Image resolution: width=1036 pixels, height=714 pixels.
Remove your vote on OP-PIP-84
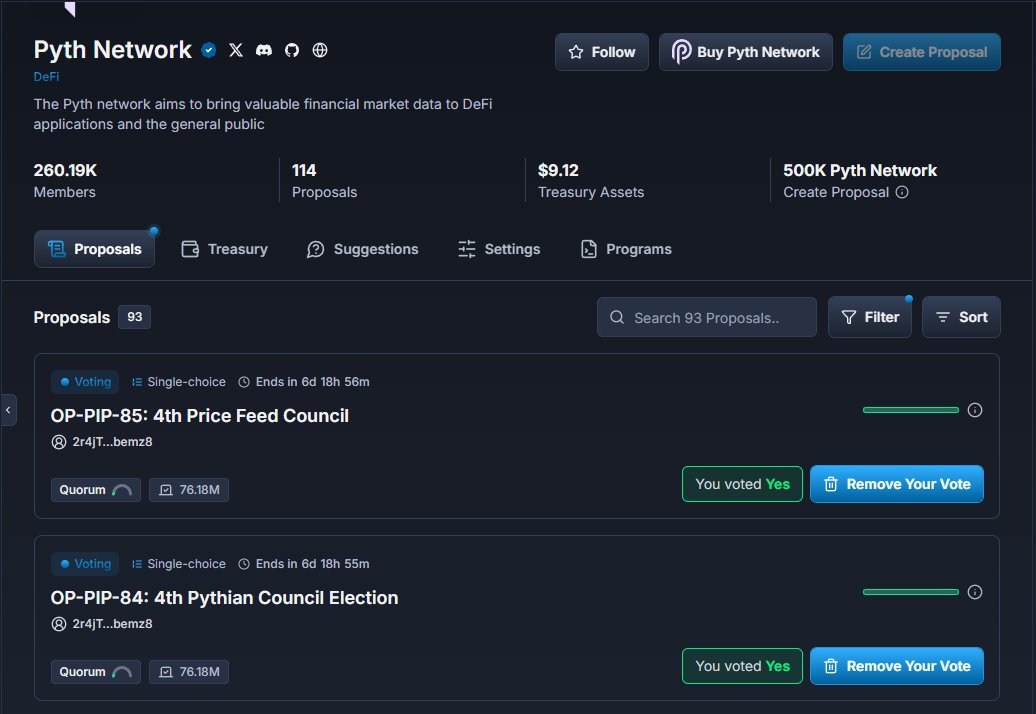[897, 666]
